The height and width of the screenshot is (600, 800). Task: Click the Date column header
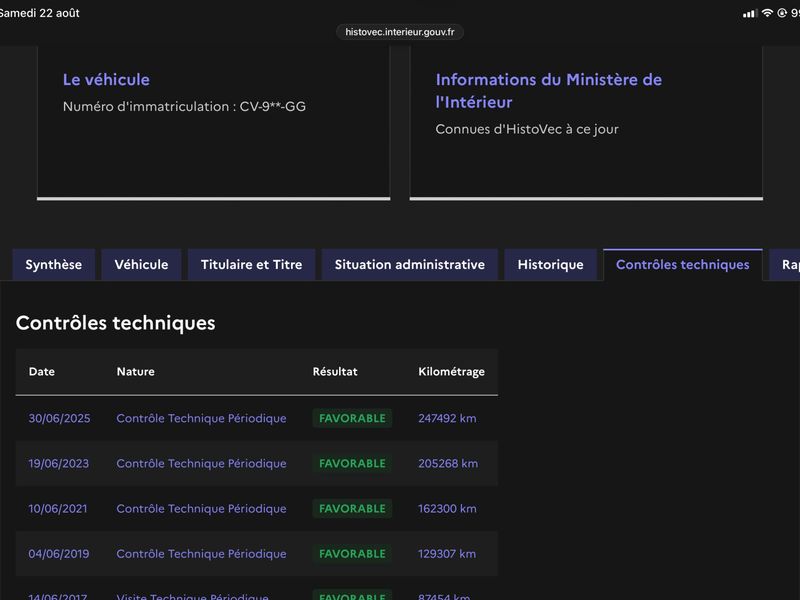[x=42, y=371]
